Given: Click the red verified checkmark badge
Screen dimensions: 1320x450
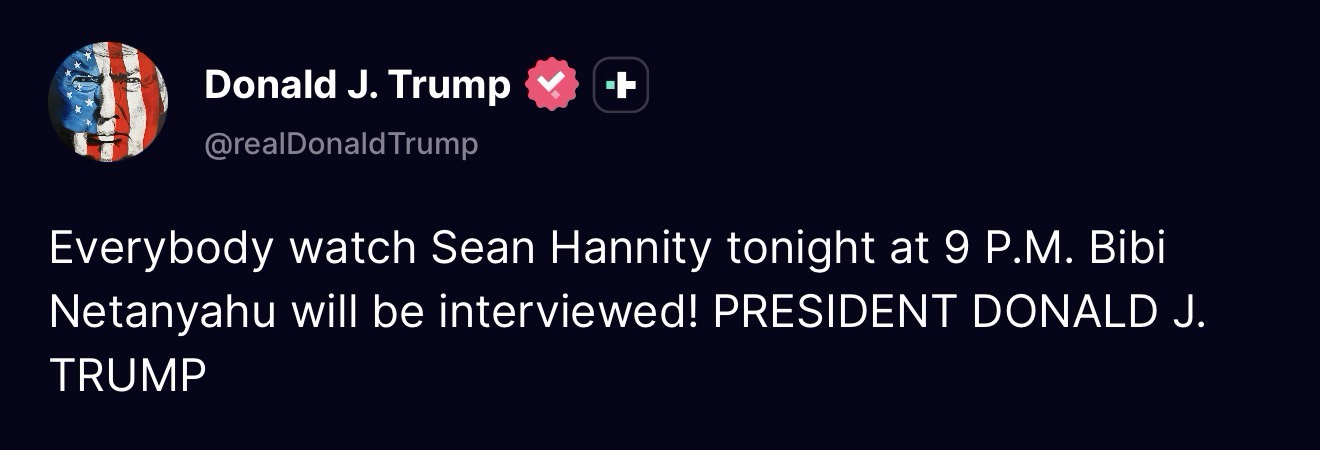Looking at the screenshot, I should pos(553,86).
